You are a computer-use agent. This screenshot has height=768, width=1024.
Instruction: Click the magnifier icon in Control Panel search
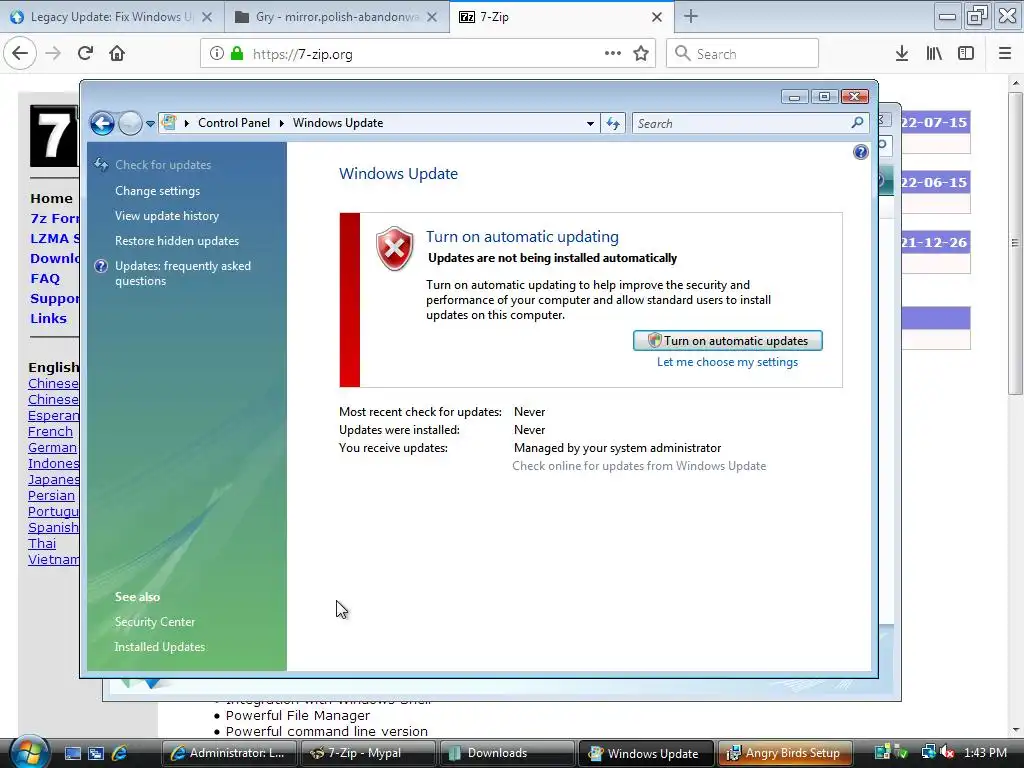857,122
